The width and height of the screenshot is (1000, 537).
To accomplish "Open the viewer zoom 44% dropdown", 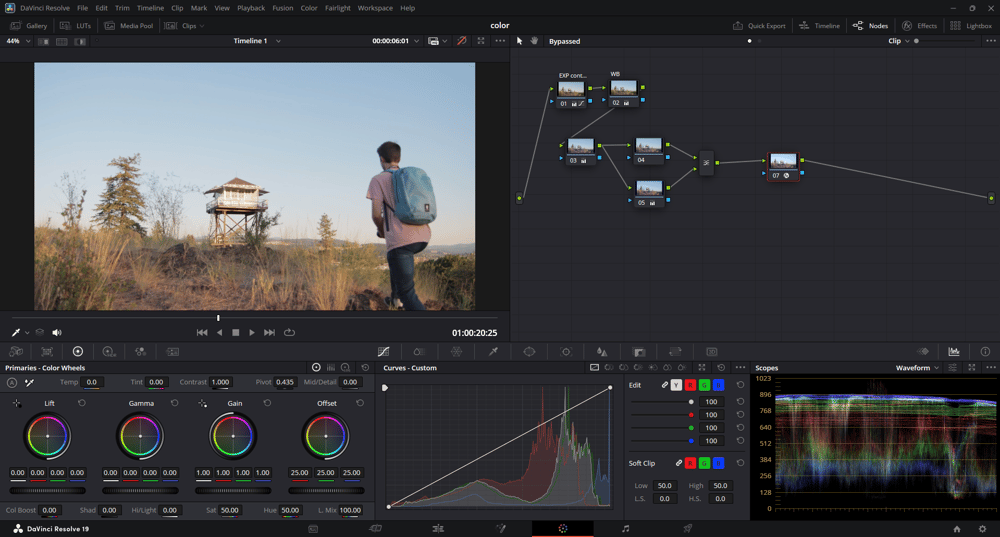I will [x=18, y=41].
